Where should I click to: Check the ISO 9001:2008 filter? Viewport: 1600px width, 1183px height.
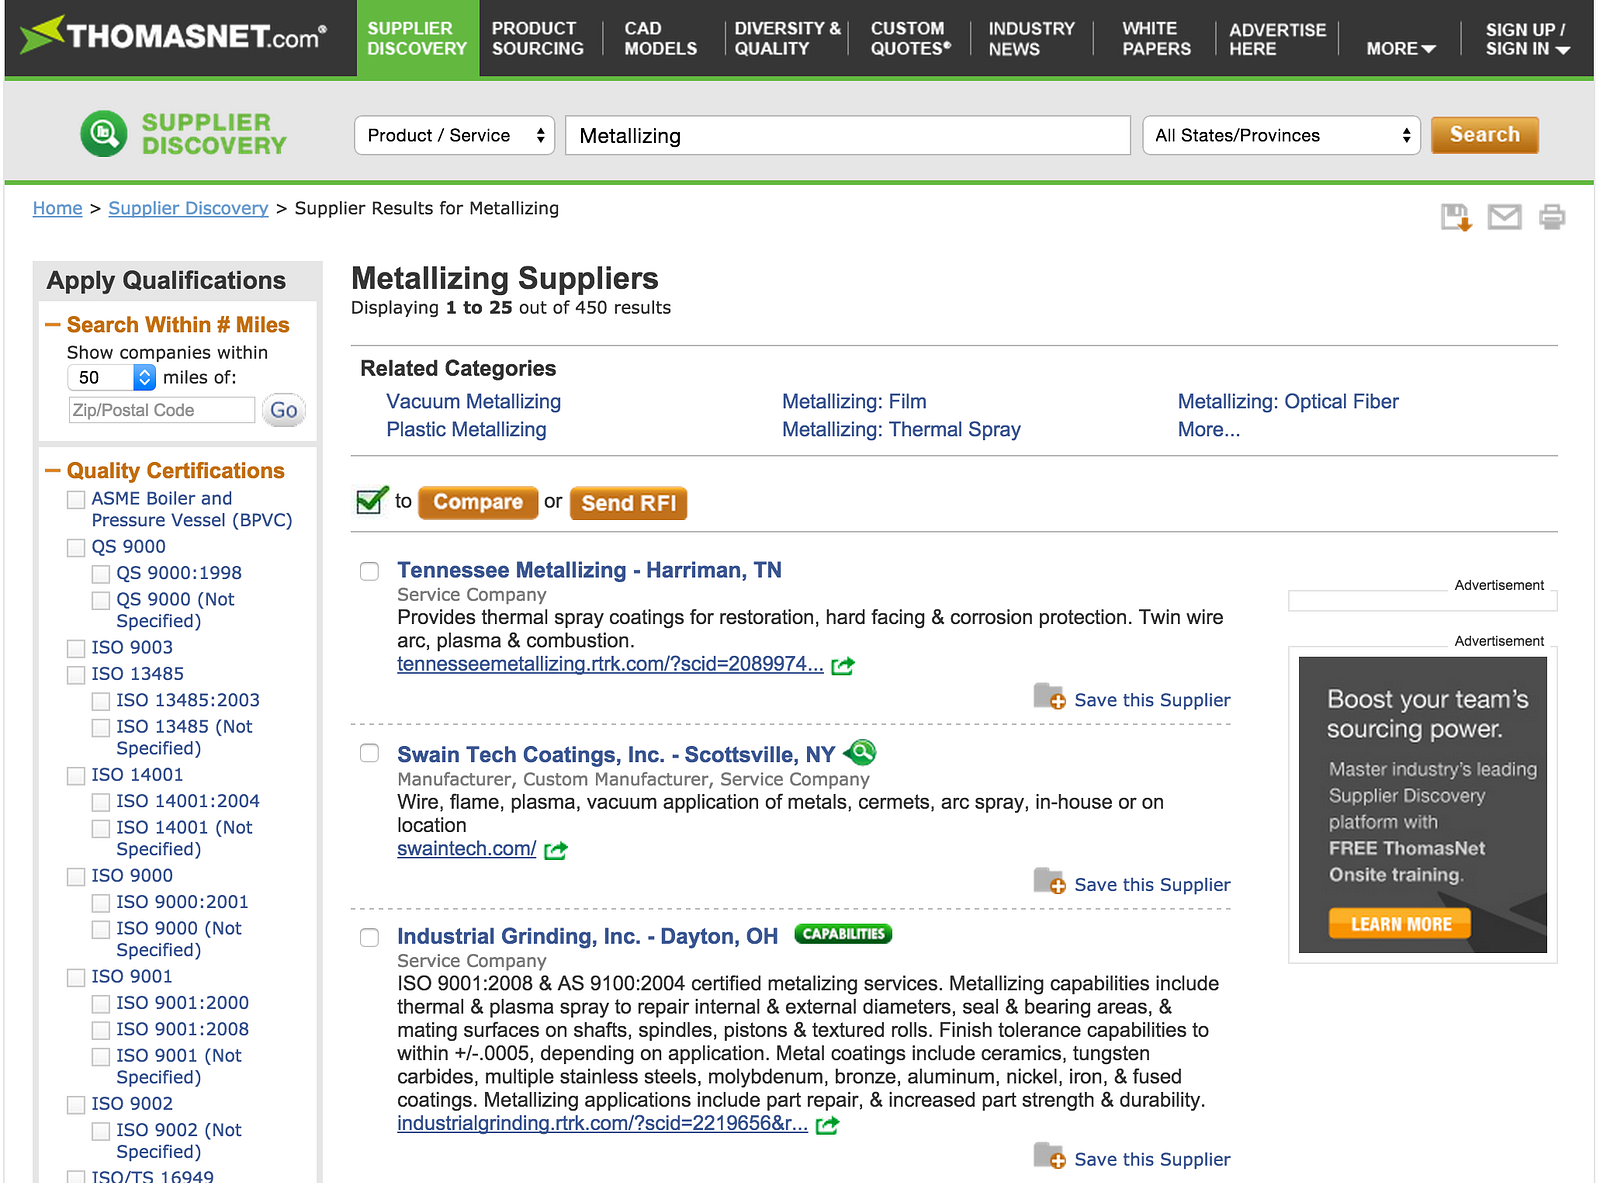[101, 1030]
